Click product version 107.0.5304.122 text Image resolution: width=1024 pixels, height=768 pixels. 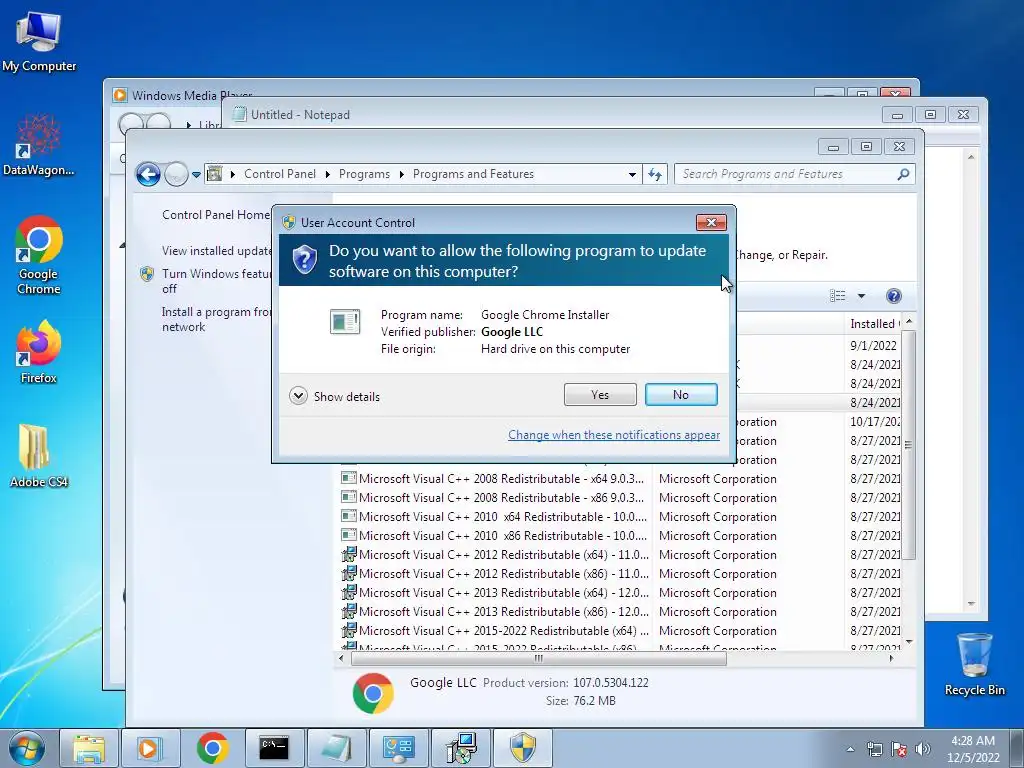(x=611, y=683)
